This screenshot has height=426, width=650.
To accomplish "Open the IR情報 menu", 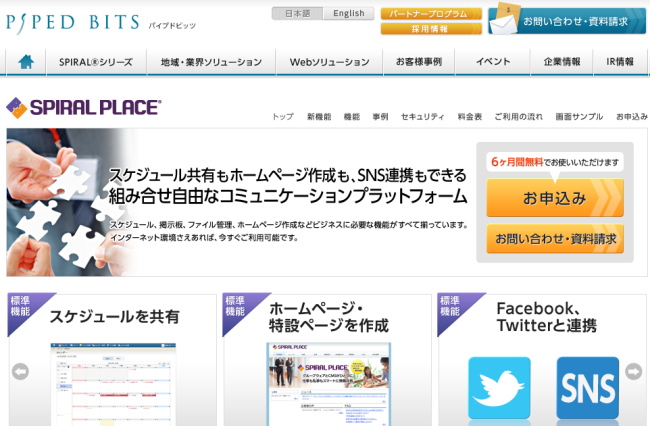I will (x=620, y=62).
